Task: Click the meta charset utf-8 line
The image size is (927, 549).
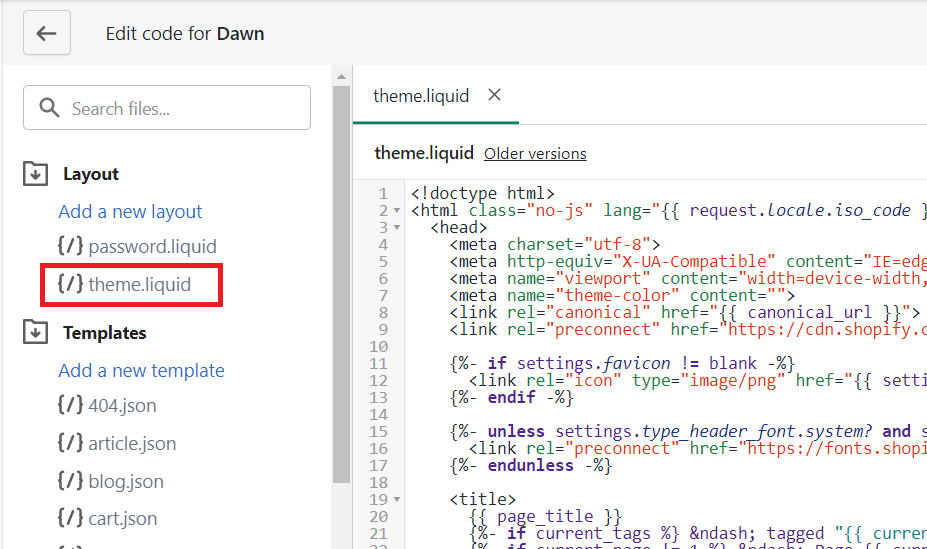Action: [555, 244]
